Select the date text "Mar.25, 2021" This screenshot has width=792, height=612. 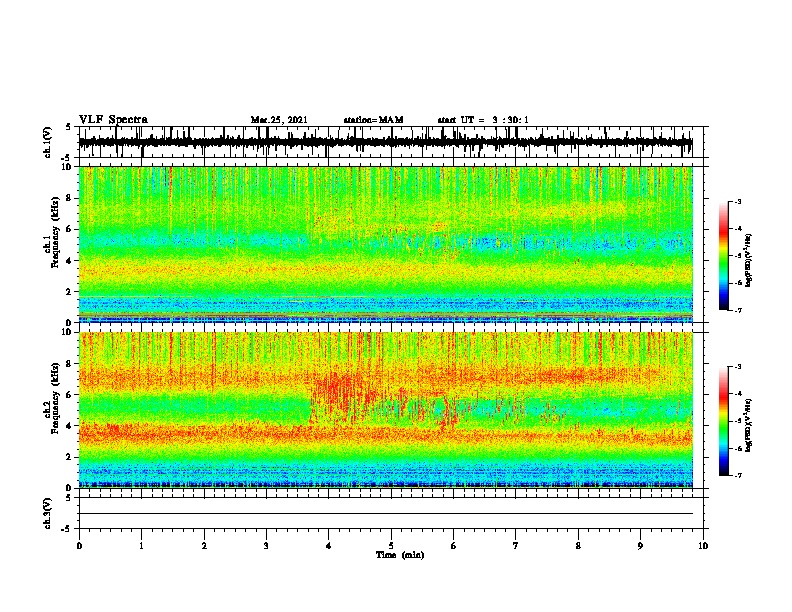(279, 120)
